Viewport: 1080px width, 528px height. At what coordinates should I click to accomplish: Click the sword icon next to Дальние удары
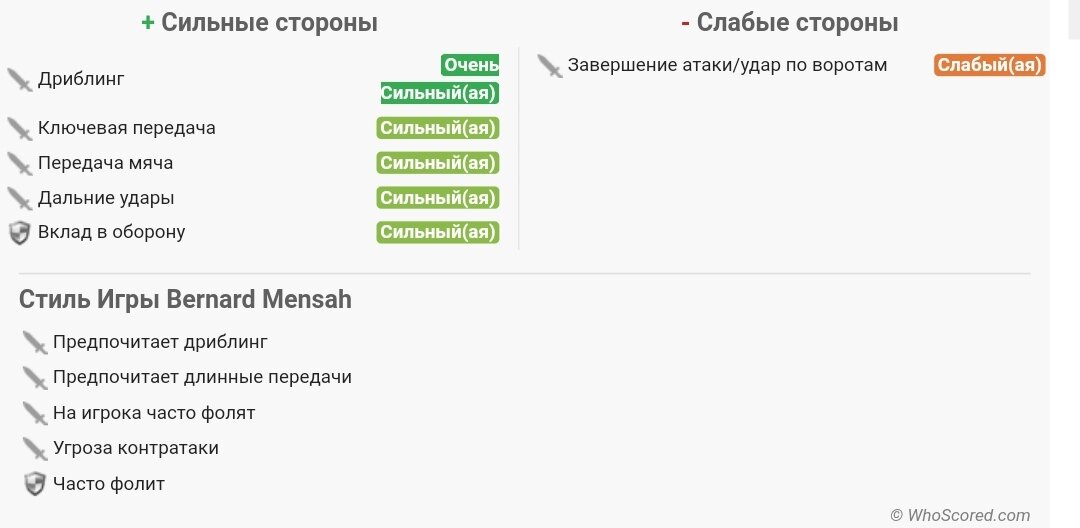coord(20,199)
